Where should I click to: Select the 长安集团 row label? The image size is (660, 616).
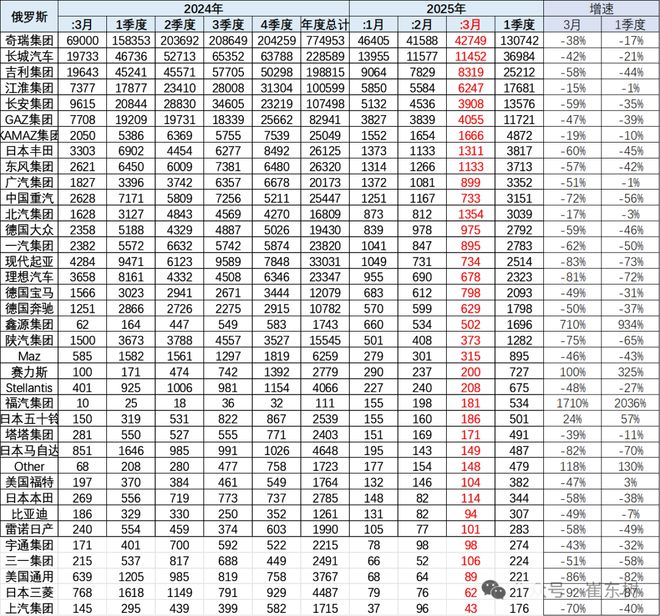point(29,104)
